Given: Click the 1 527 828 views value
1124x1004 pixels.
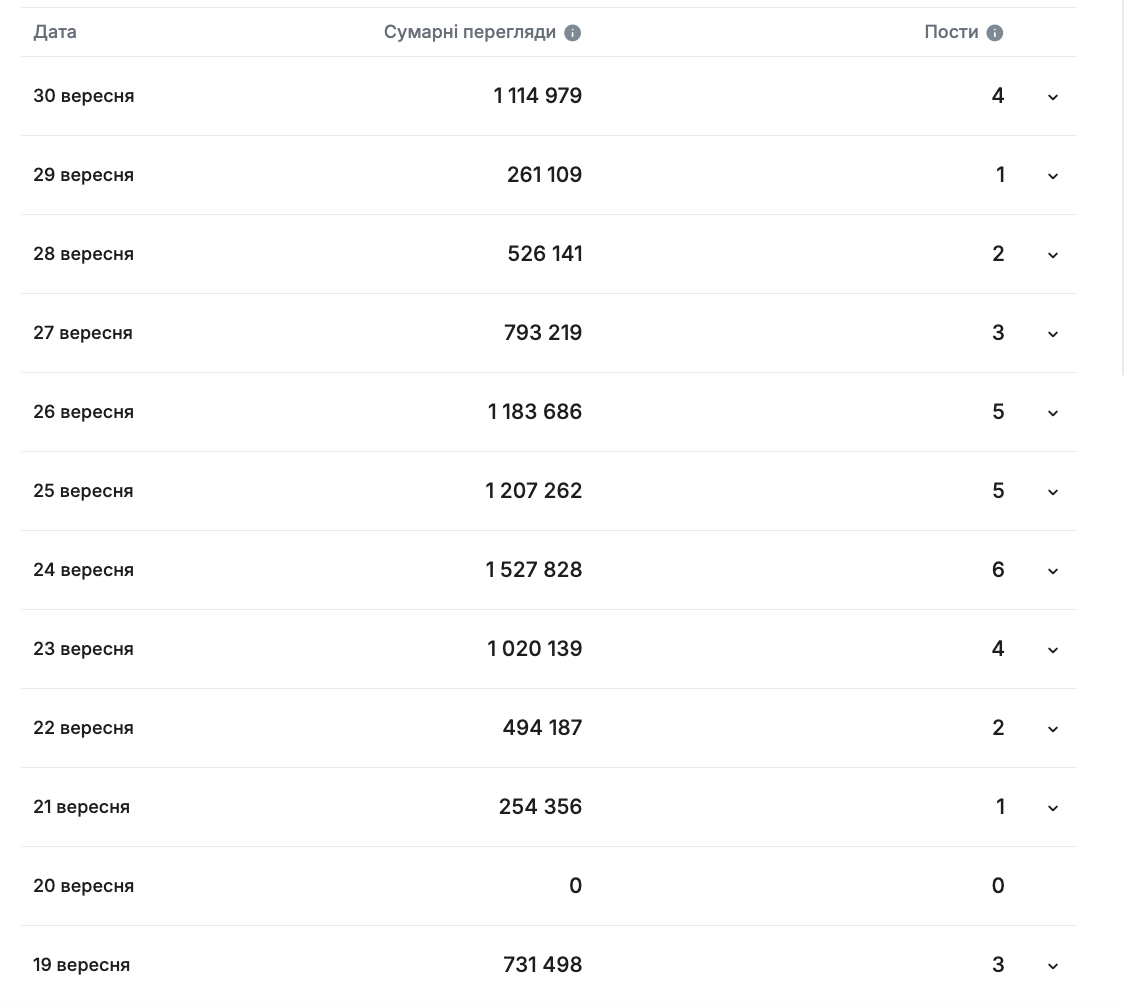Looking at the screenshot, I should 534,570.
